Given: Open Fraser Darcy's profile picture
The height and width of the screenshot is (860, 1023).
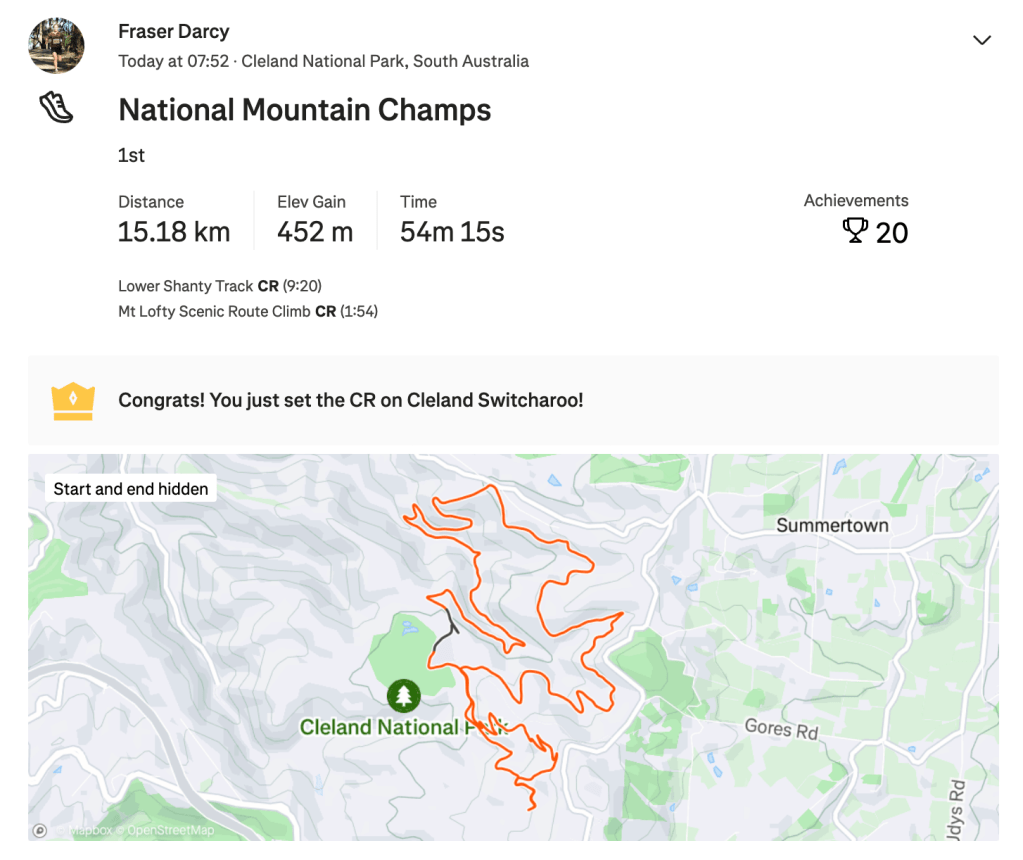Looking at the screenshot, I should point(56,45).
